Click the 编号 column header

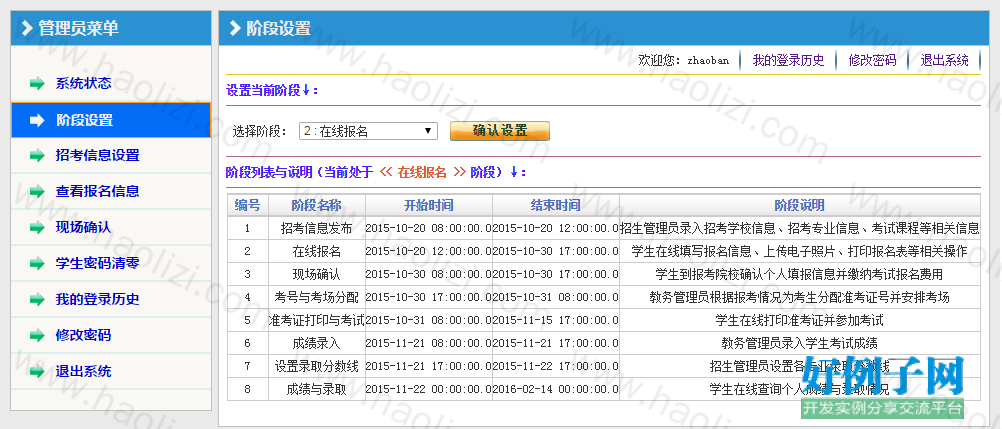coord(247,205)
